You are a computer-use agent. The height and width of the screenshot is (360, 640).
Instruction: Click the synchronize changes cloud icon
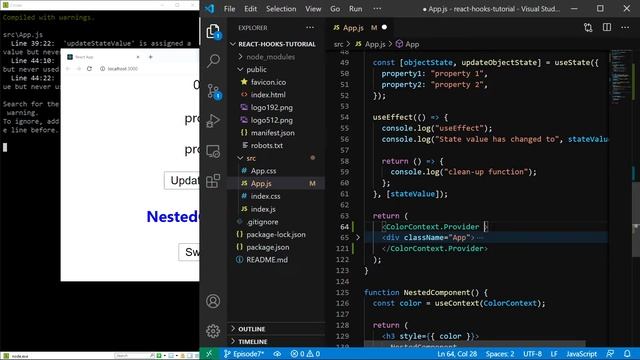click(x=277, y=354)
